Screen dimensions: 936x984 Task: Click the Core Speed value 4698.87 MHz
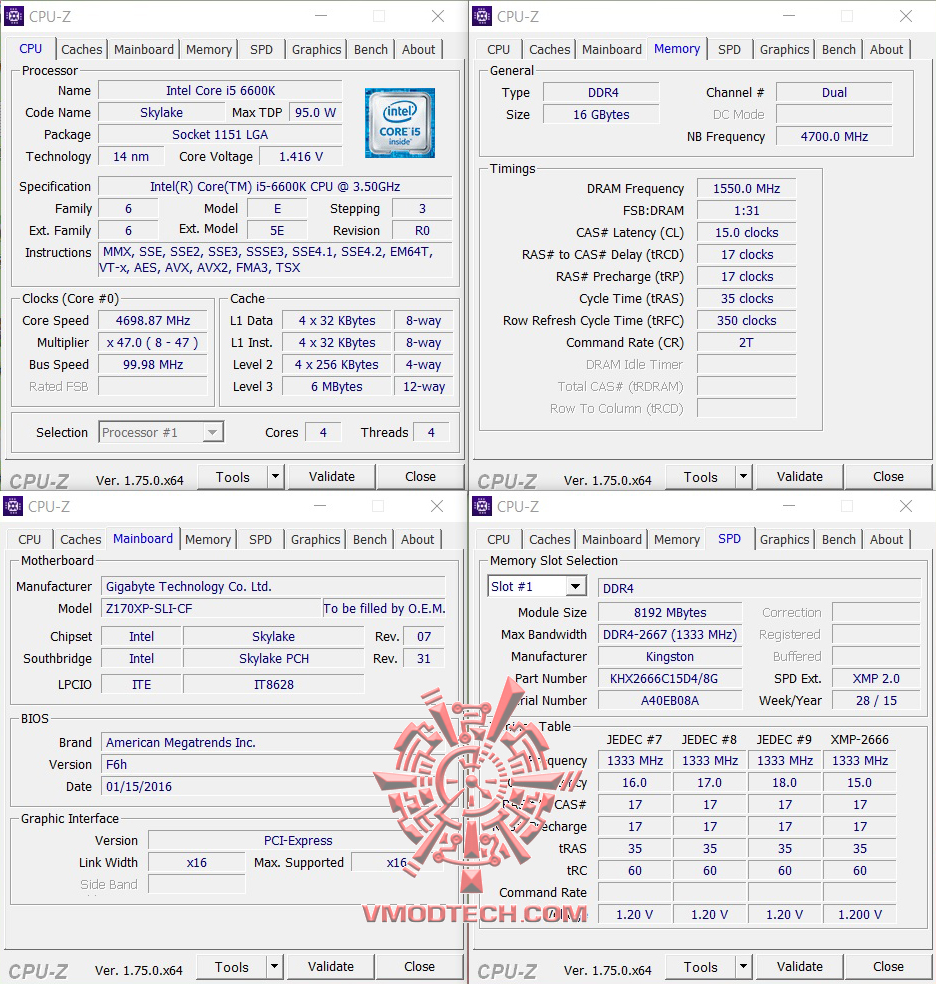(x=153, y=321)
